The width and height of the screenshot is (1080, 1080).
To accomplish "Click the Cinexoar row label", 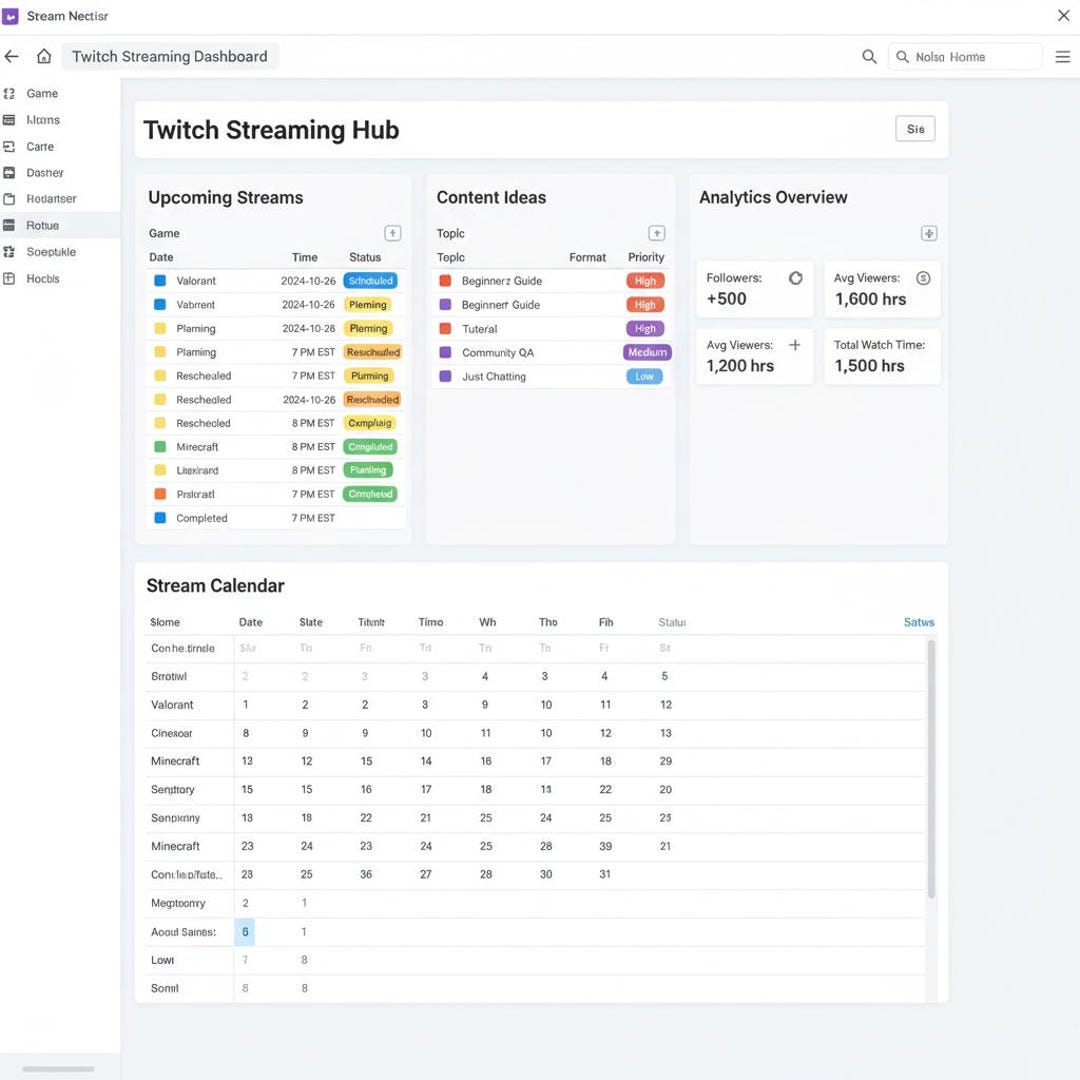I will (172, 734).
